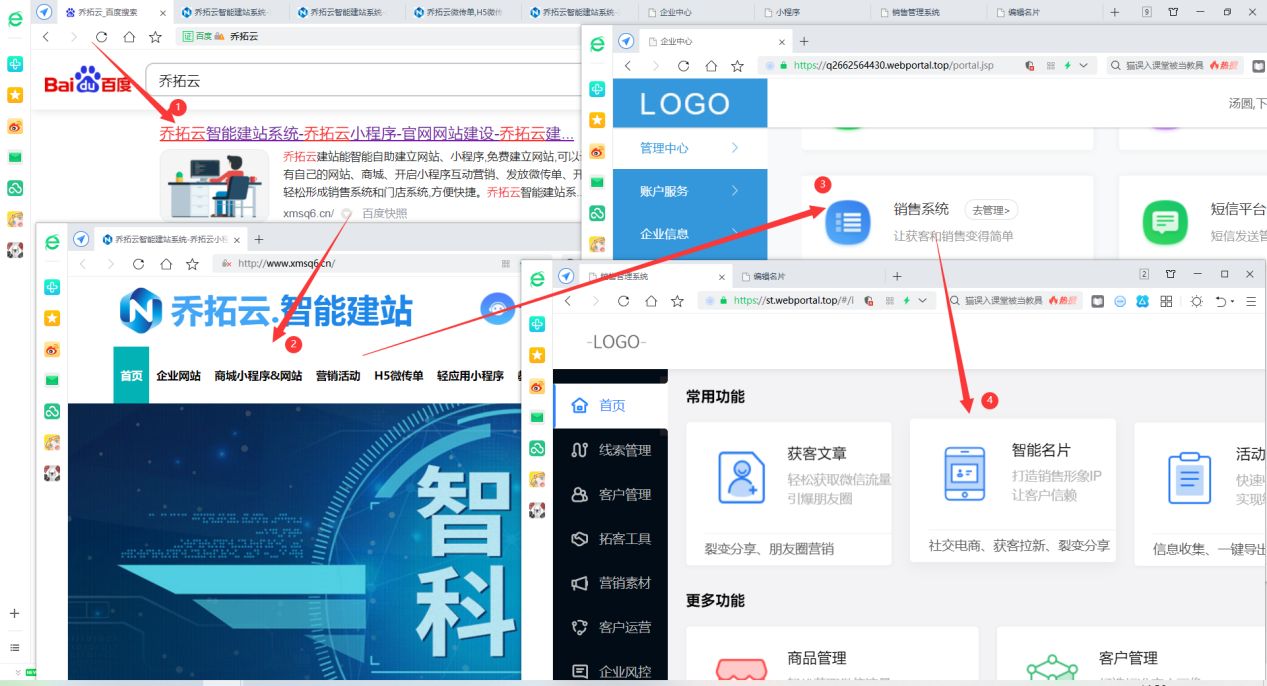Viewport: 1267px width, 686px height.
Task: Click the blue compass icon left of 乔拓云_百度搜索 tab
Action: pyautogui.click(x=44, y=12)
